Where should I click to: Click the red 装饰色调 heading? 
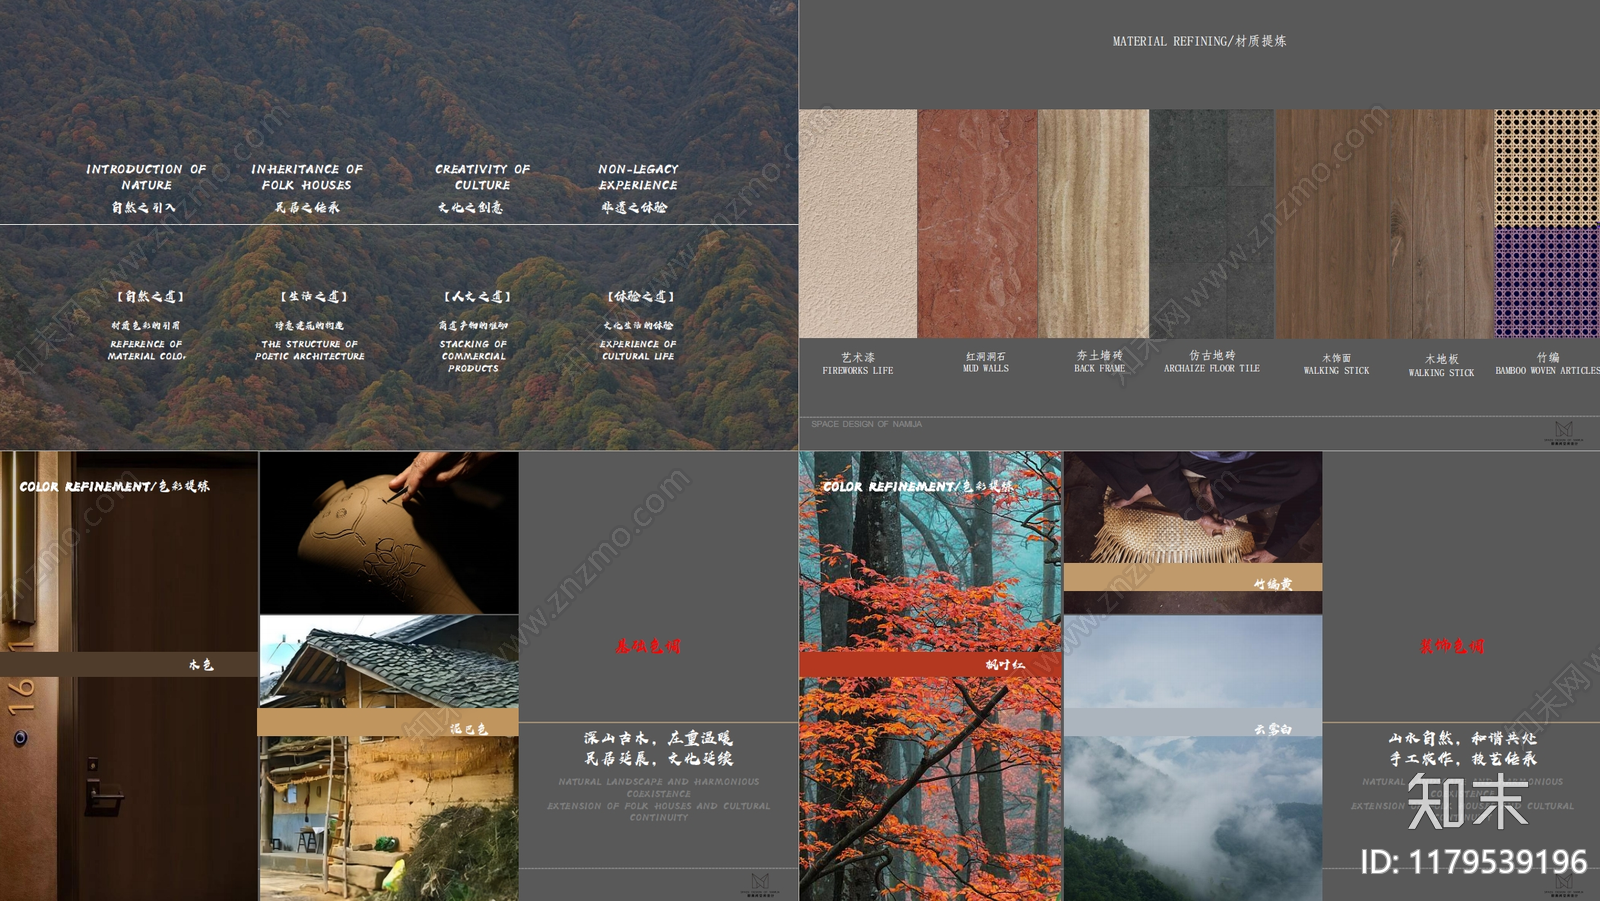[x=1452, y=646]
